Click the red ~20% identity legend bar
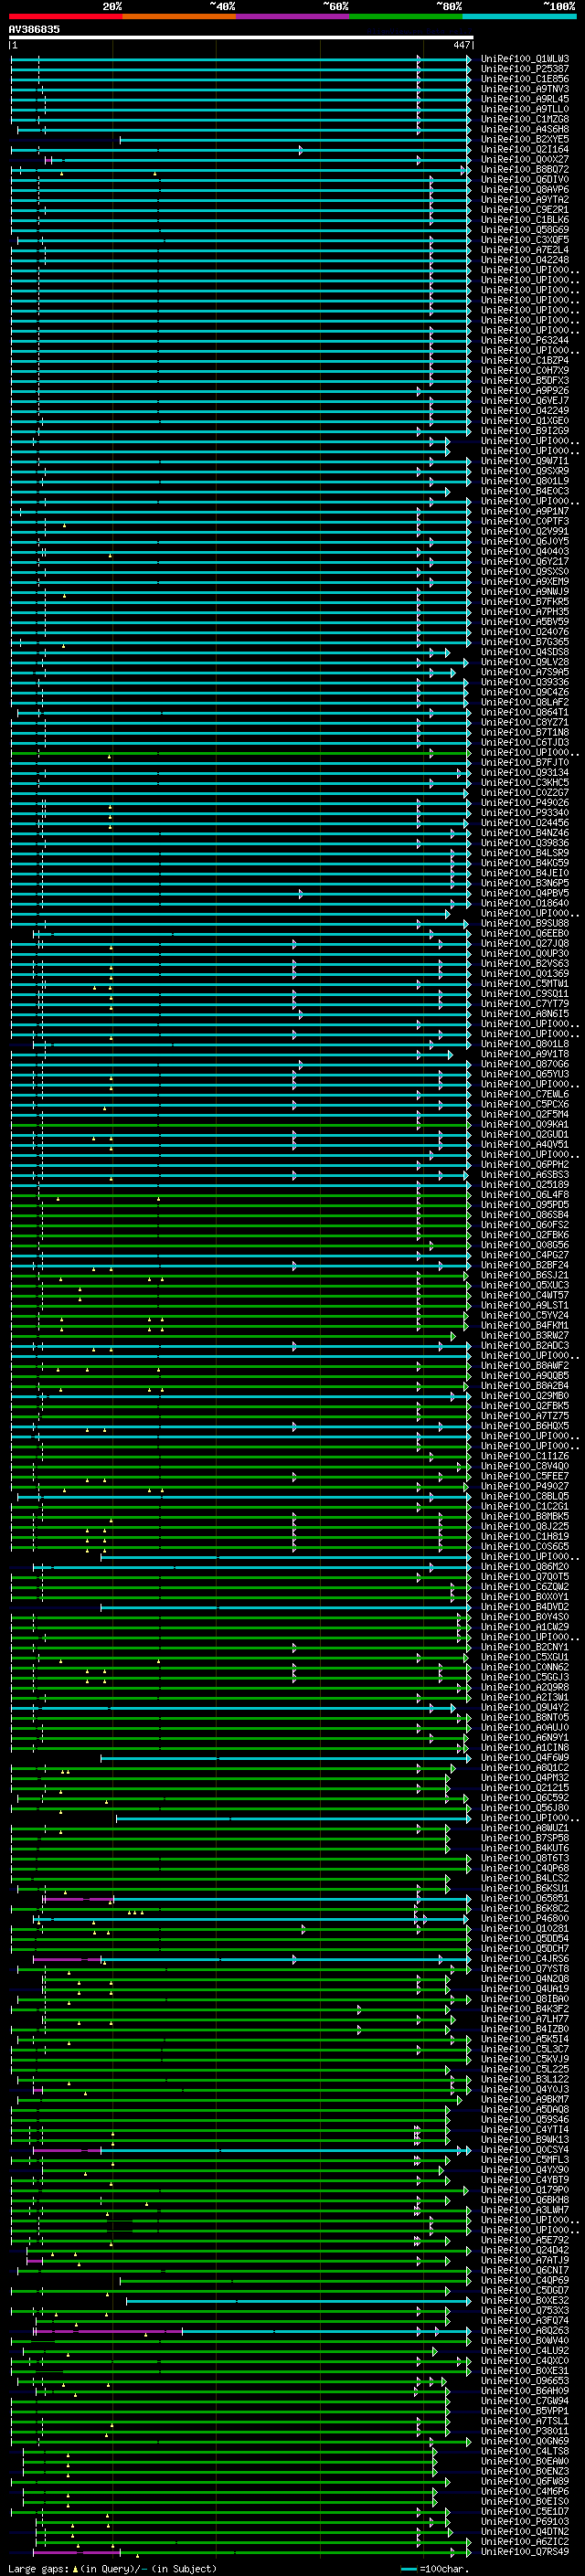The height and width of the screenshot is (2576, 585). (x=65, y=16)
